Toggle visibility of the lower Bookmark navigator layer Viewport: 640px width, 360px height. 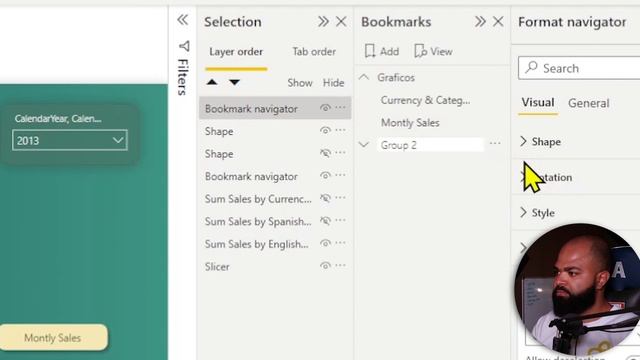325,176
